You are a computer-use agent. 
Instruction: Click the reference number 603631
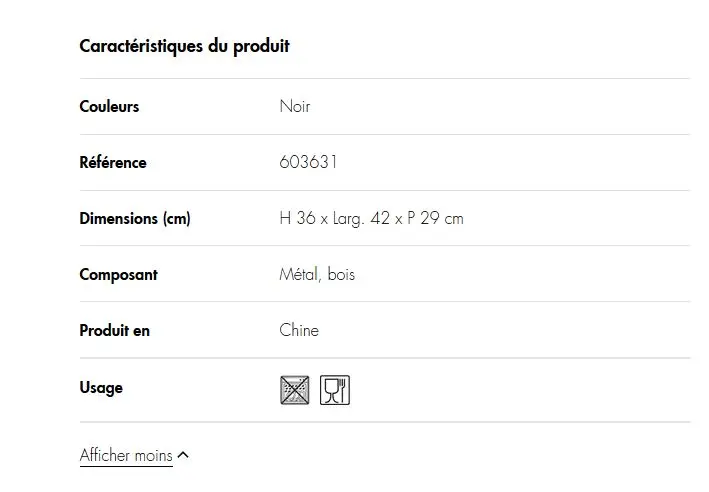point(308,162)
